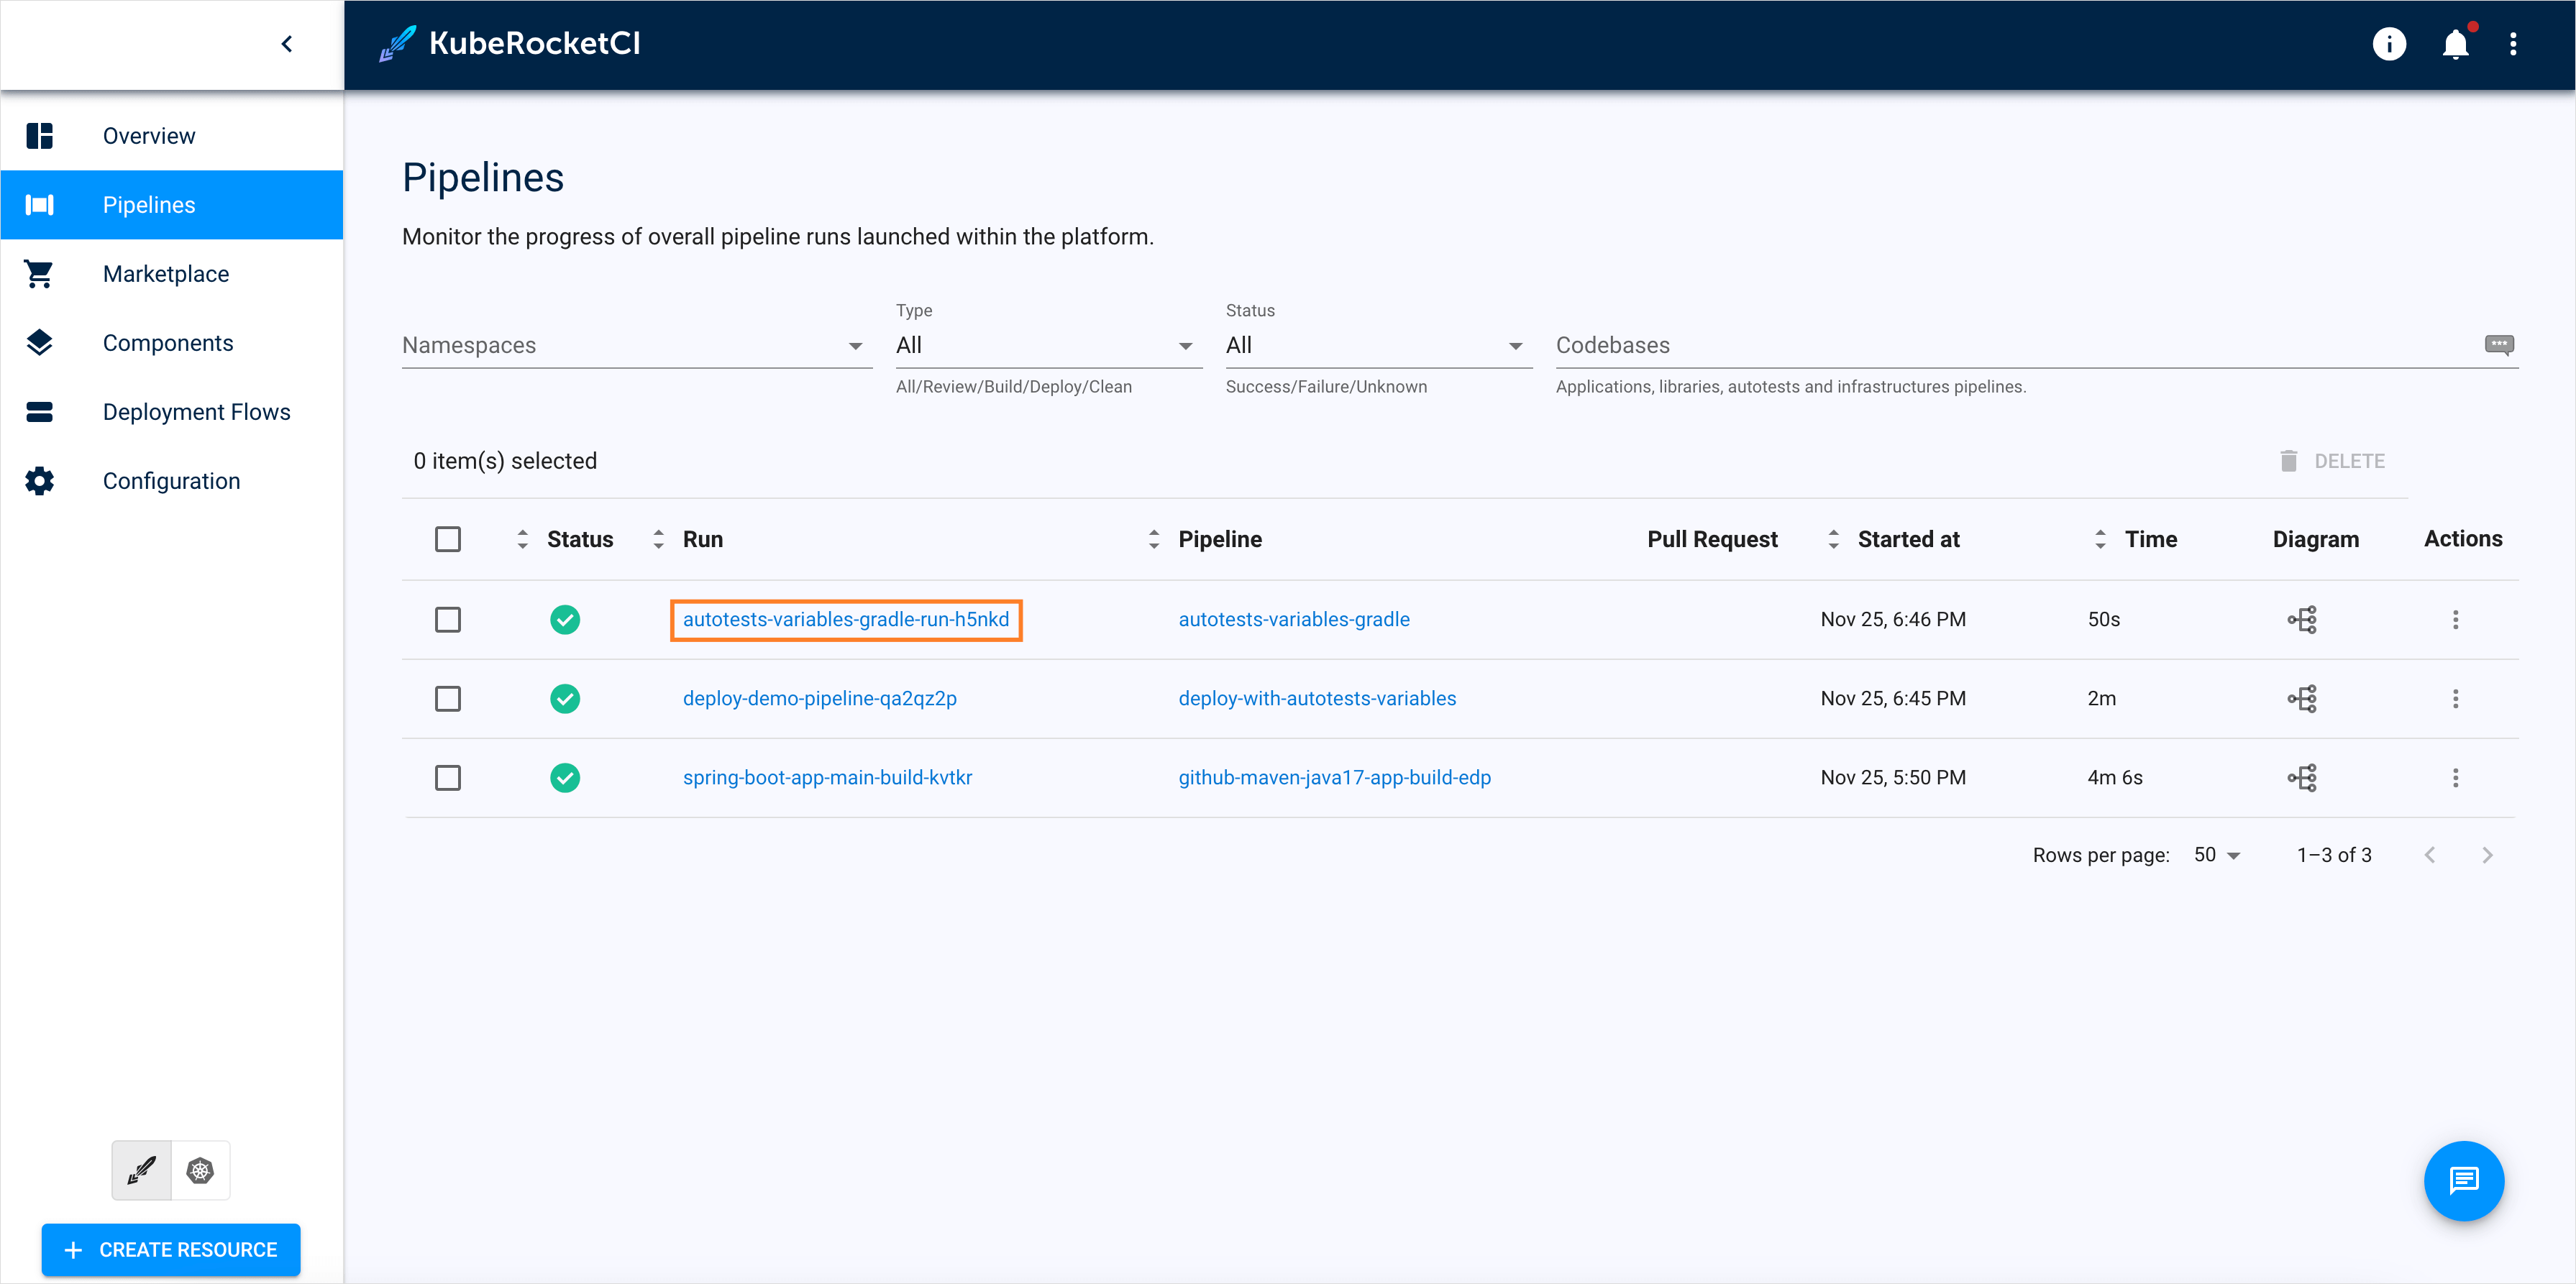Click the CREATE RESOURCE button

[170, 1249]
